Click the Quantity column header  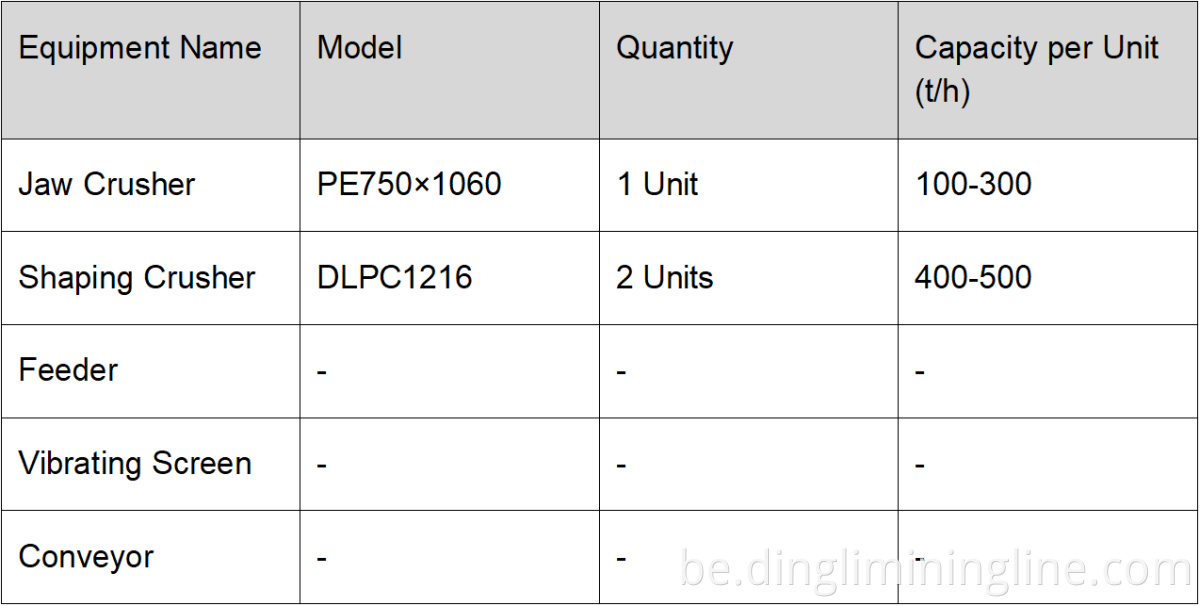(674, 48)
